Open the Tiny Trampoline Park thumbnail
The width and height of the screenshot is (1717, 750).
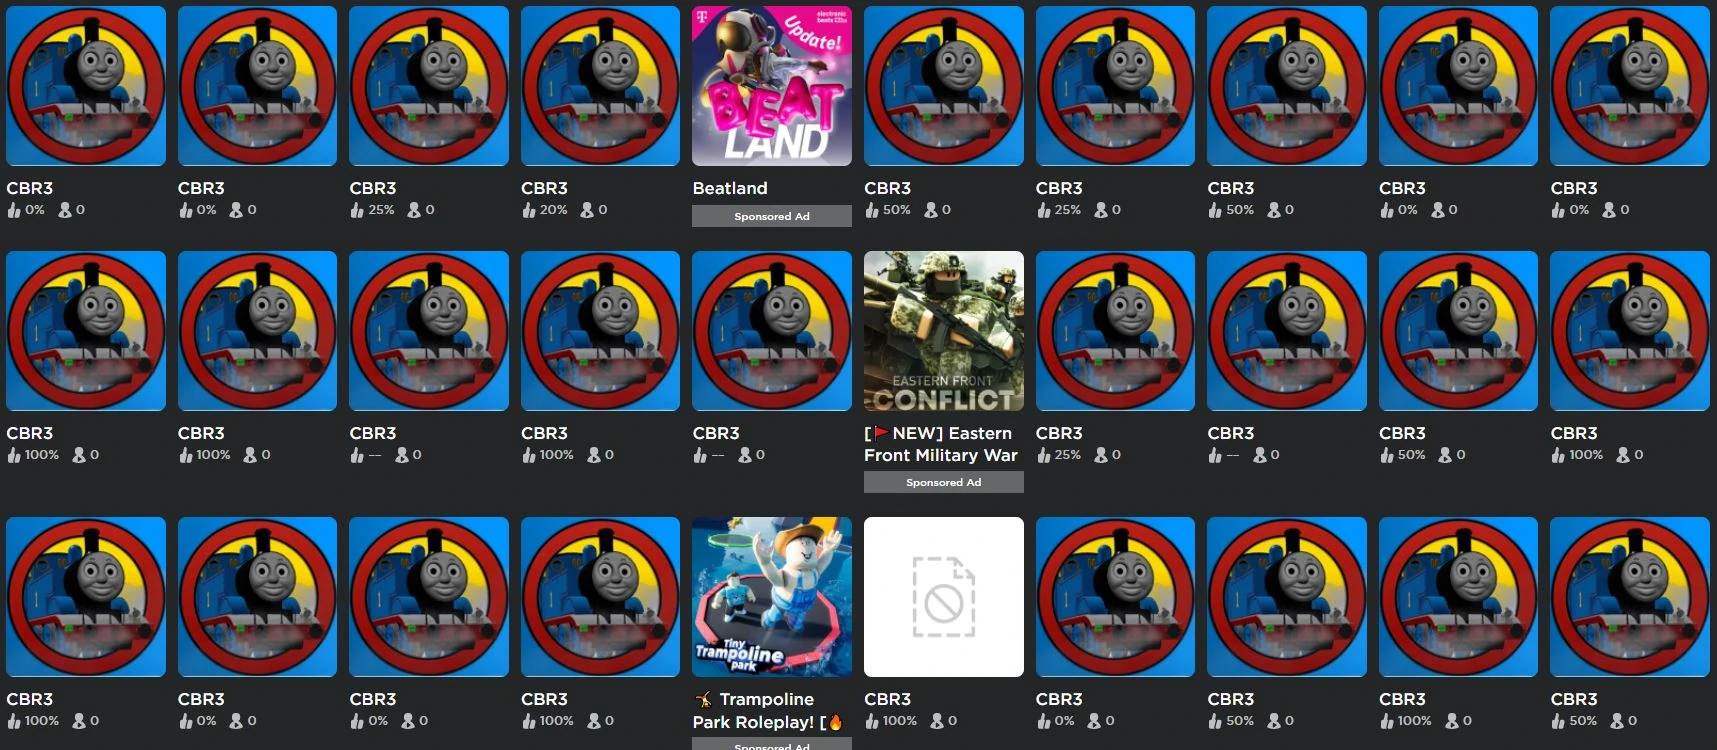[772, 597]
